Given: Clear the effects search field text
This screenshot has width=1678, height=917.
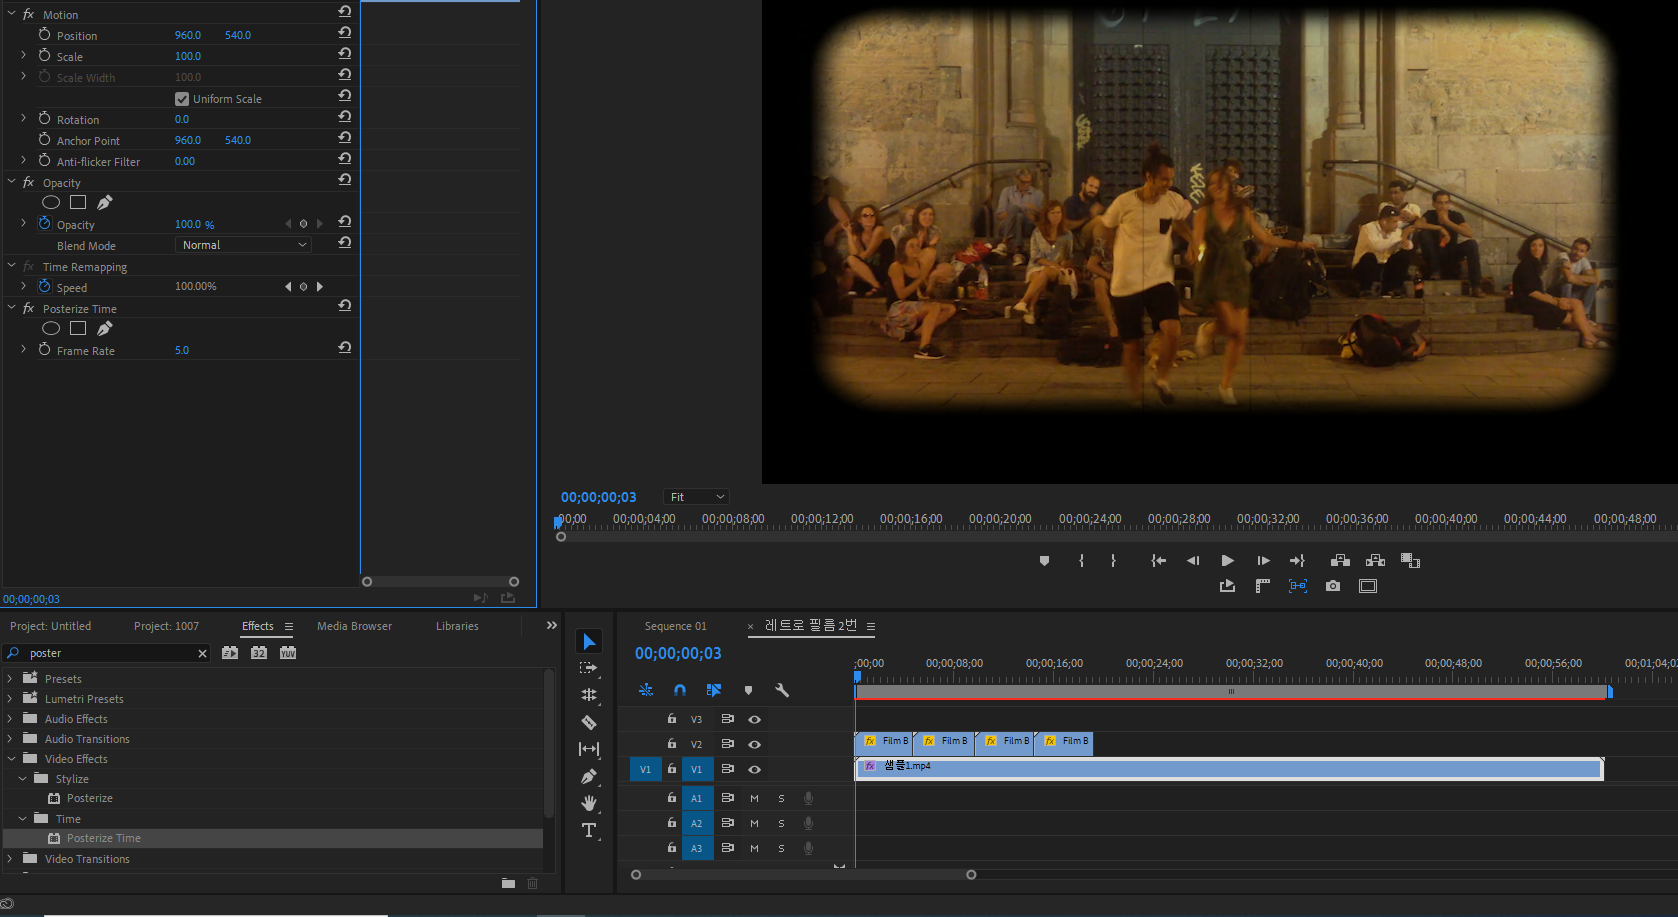Looking at the screenshot, I should point(202,653).
